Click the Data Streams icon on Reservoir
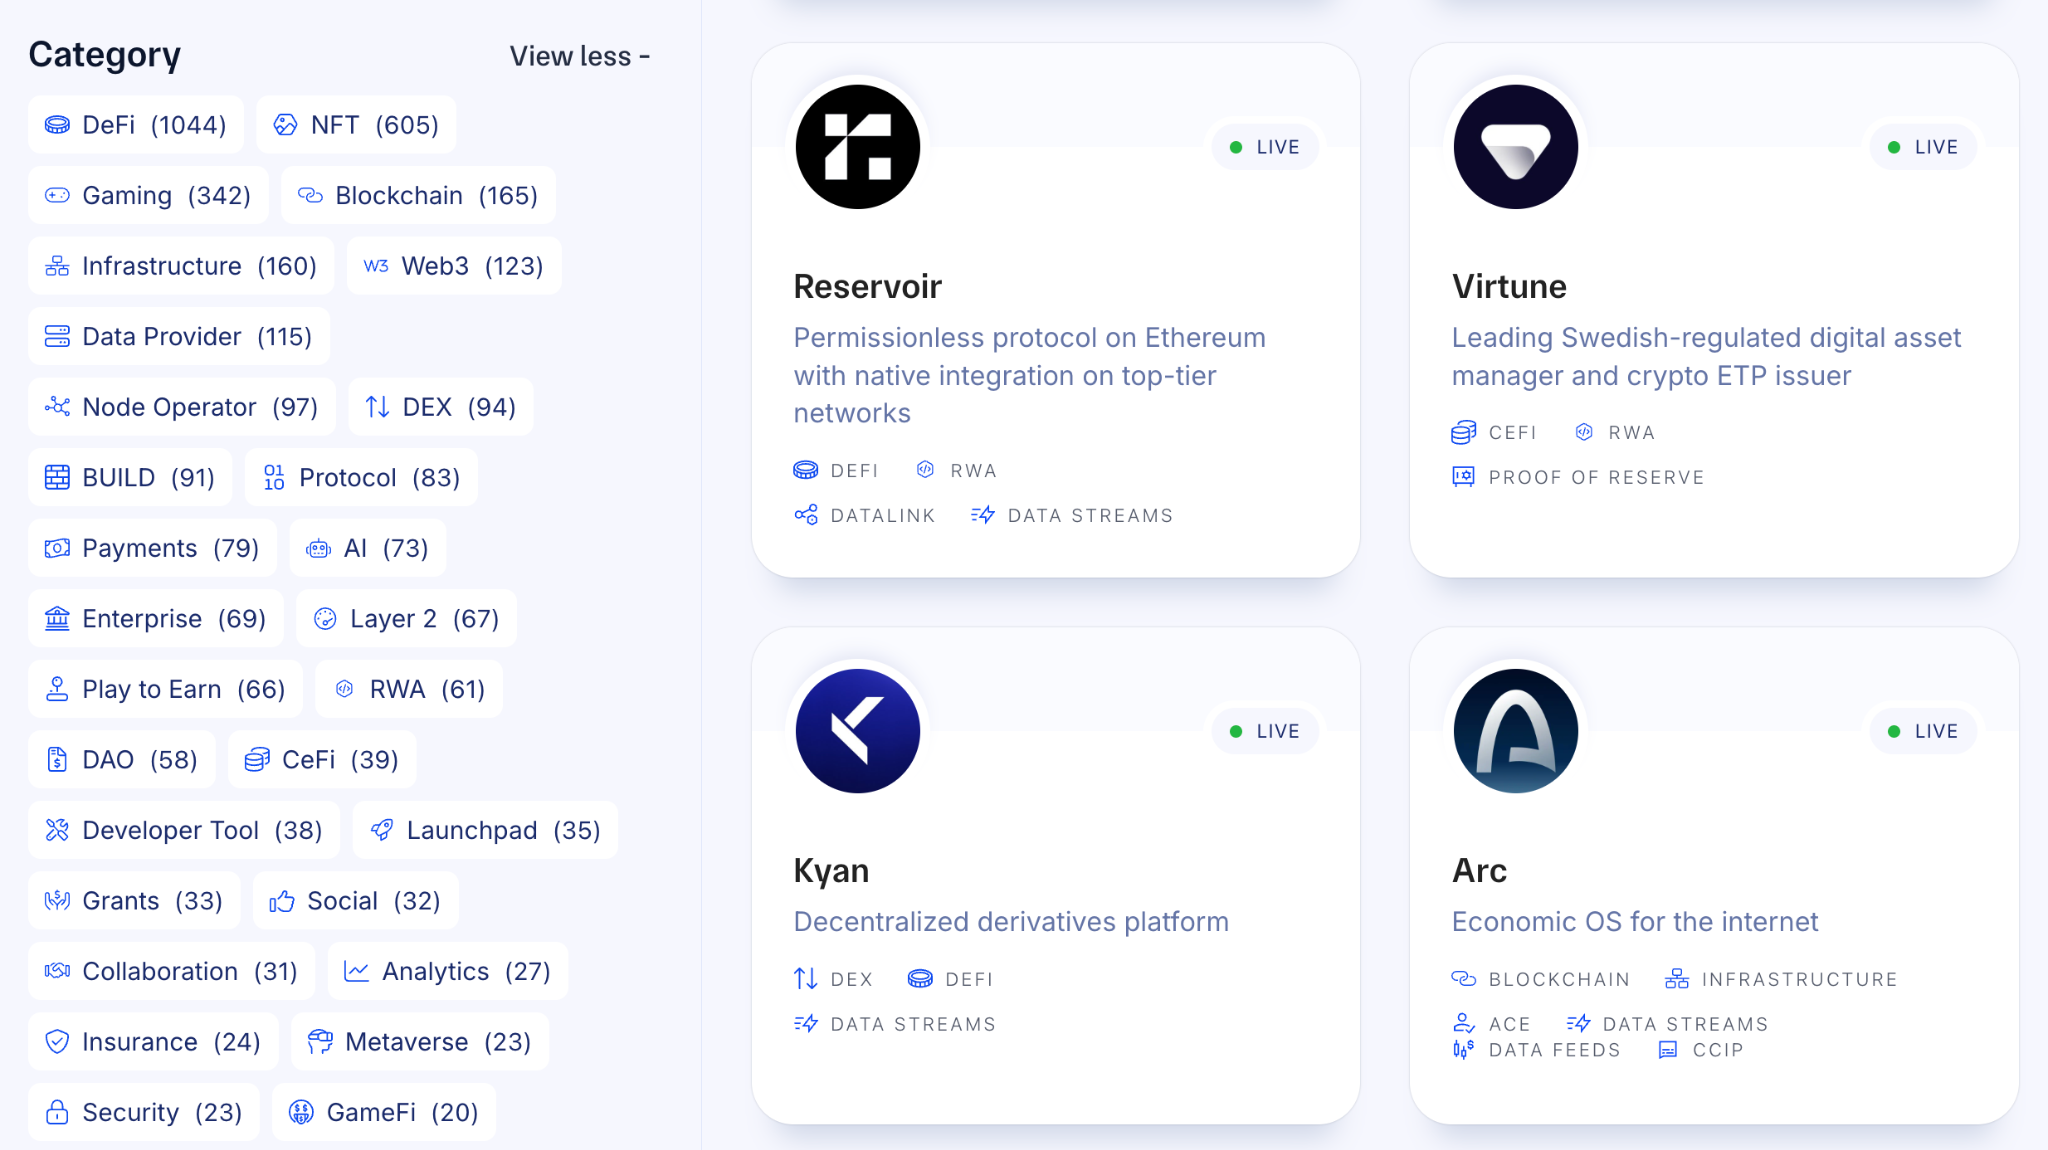Image resolution: width=2048 pixels, height=1150 pixels. pos(982,515)
